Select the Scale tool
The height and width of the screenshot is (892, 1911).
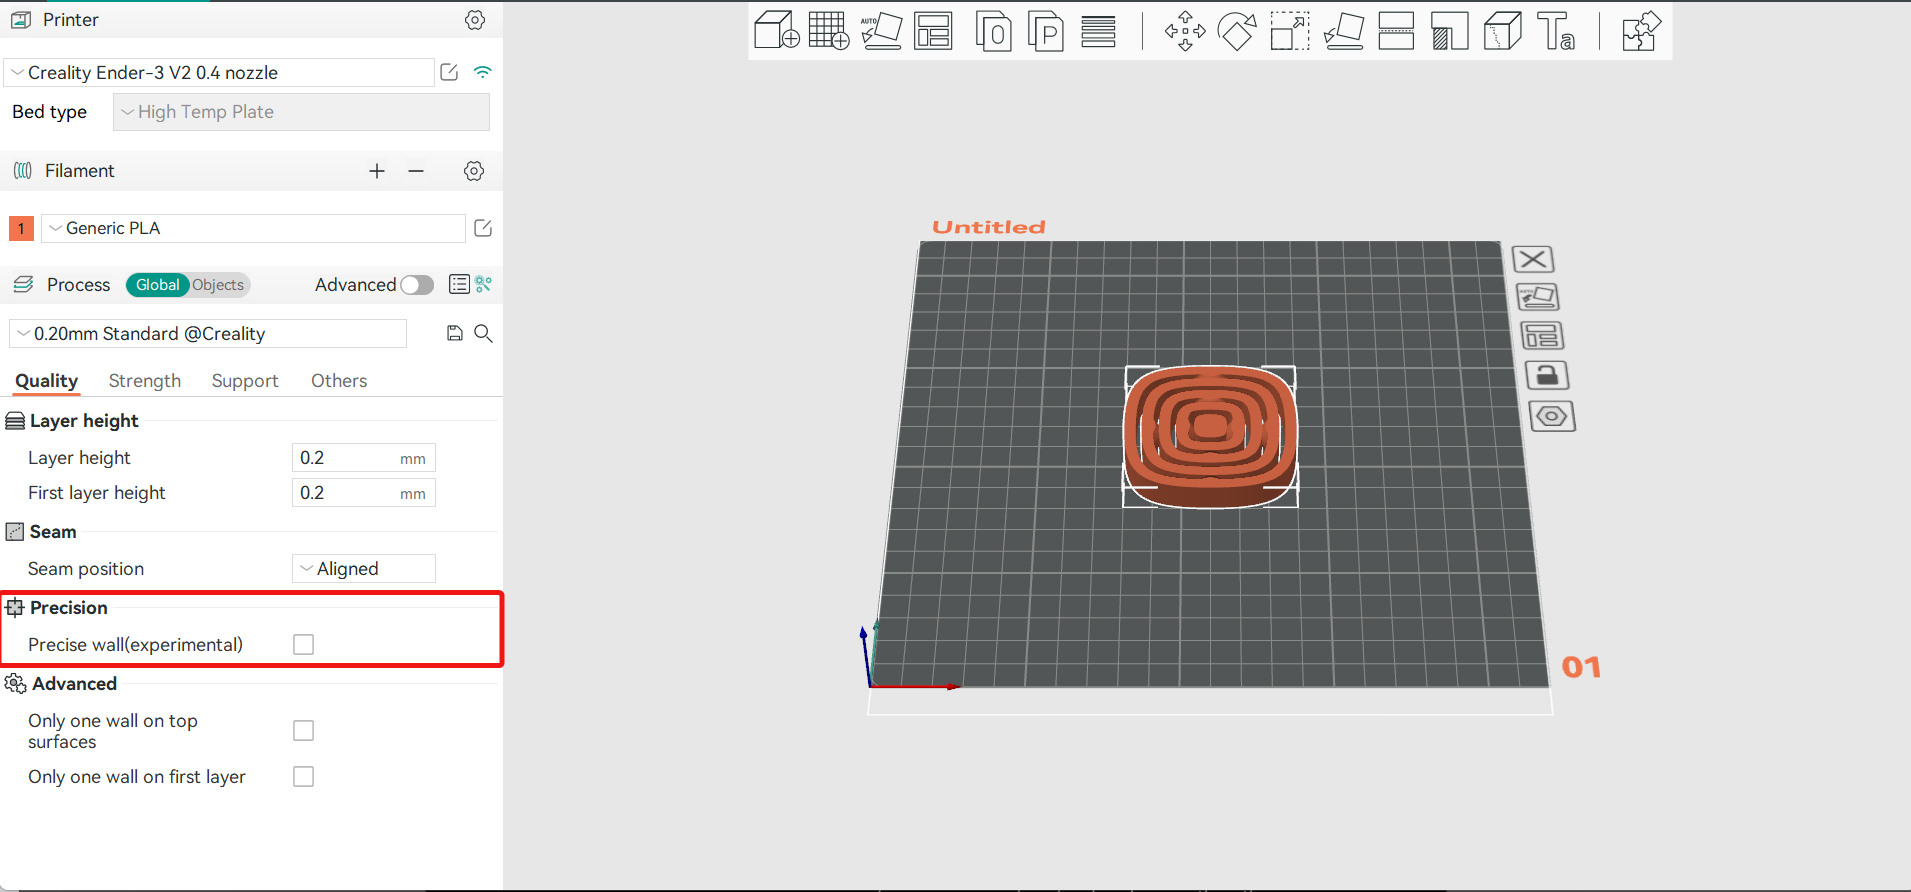[x=1289, y=31]
